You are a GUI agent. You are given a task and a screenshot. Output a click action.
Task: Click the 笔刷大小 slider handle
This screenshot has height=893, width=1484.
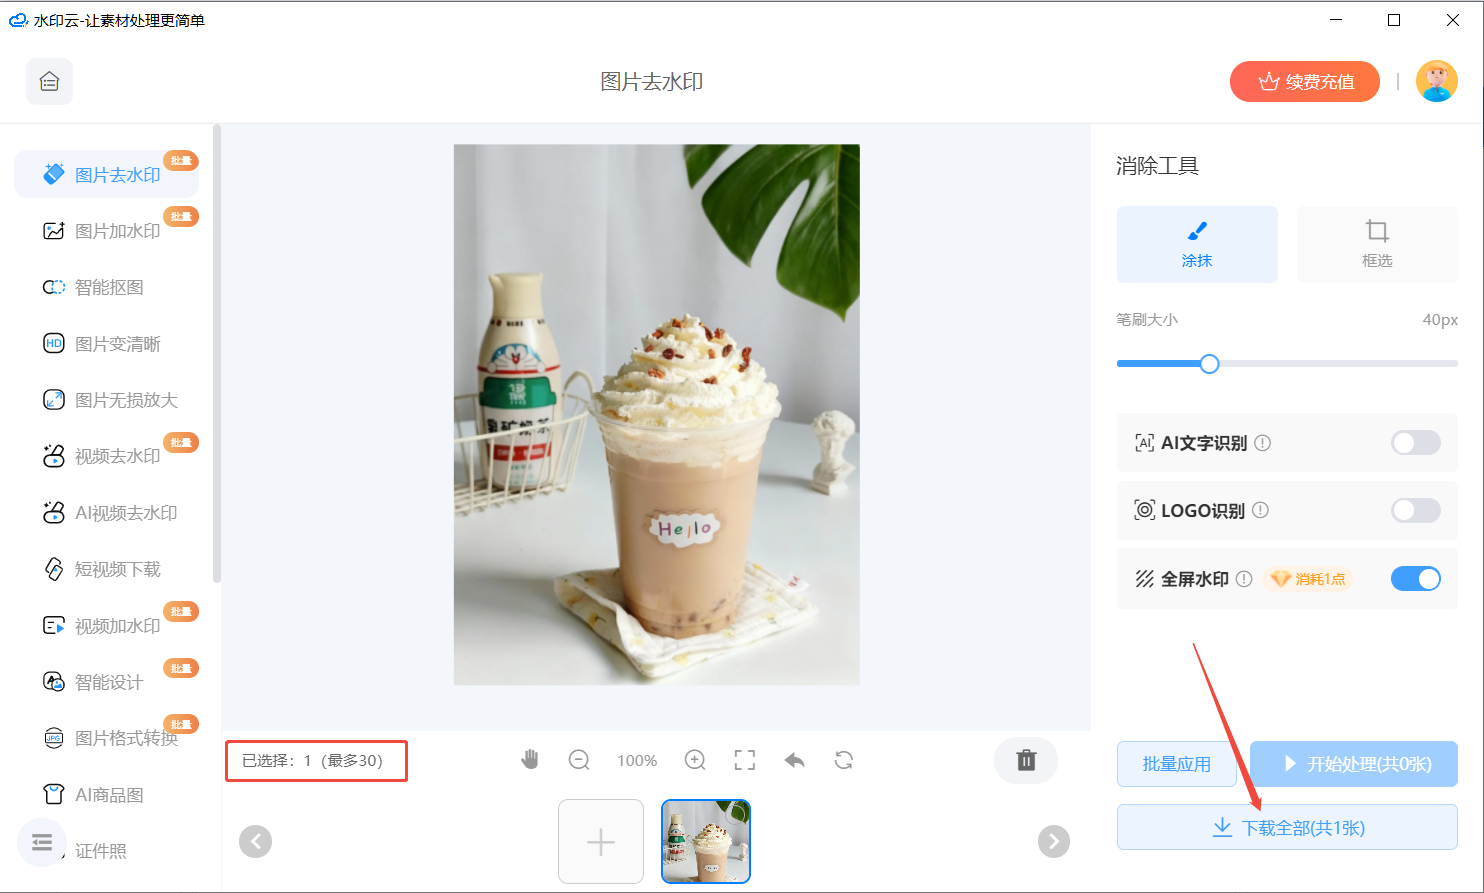[1209, 364]
